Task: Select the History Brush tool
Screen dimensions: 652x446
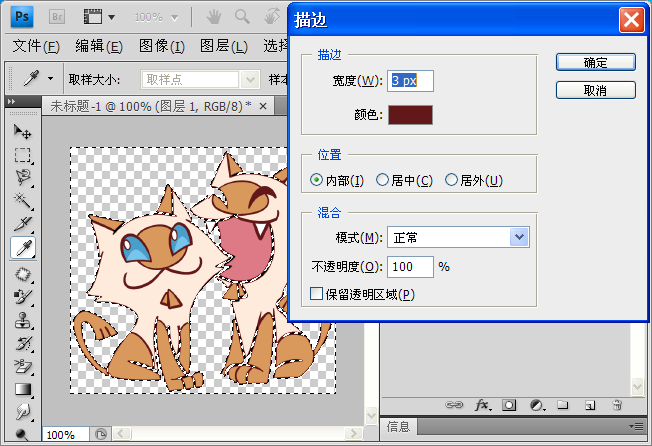Action: coord(22,343)
